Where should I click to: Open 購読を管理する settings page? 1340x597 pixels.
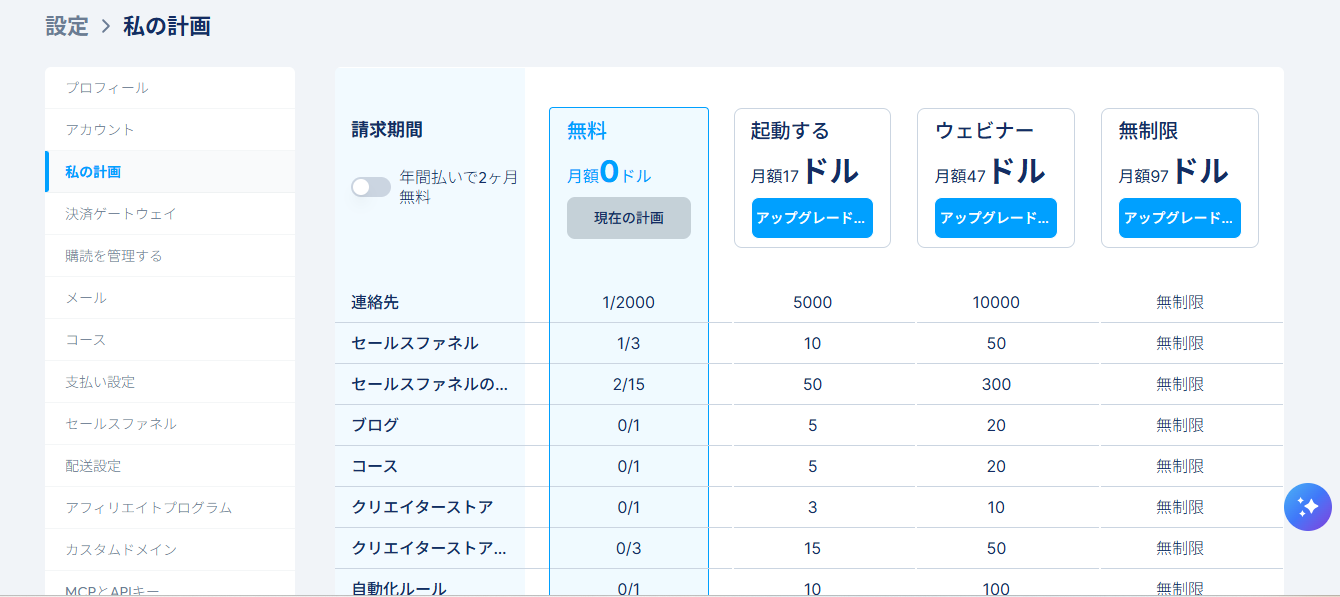pos(170,256)
